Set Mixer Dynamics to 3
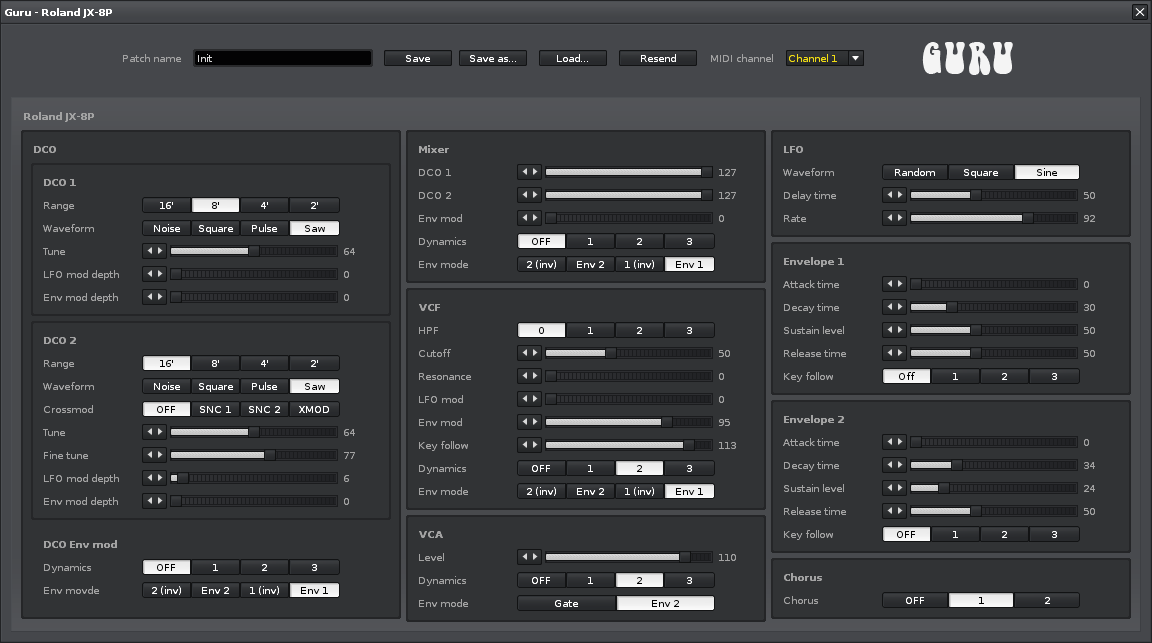Screen dimensions: 1152x643 (x=689, y=242)
